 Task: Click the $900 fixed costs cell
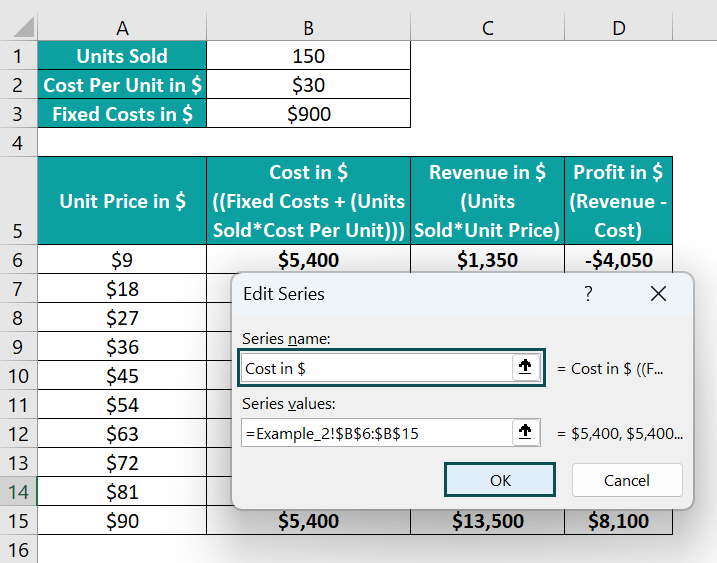[x=309, y=113]
